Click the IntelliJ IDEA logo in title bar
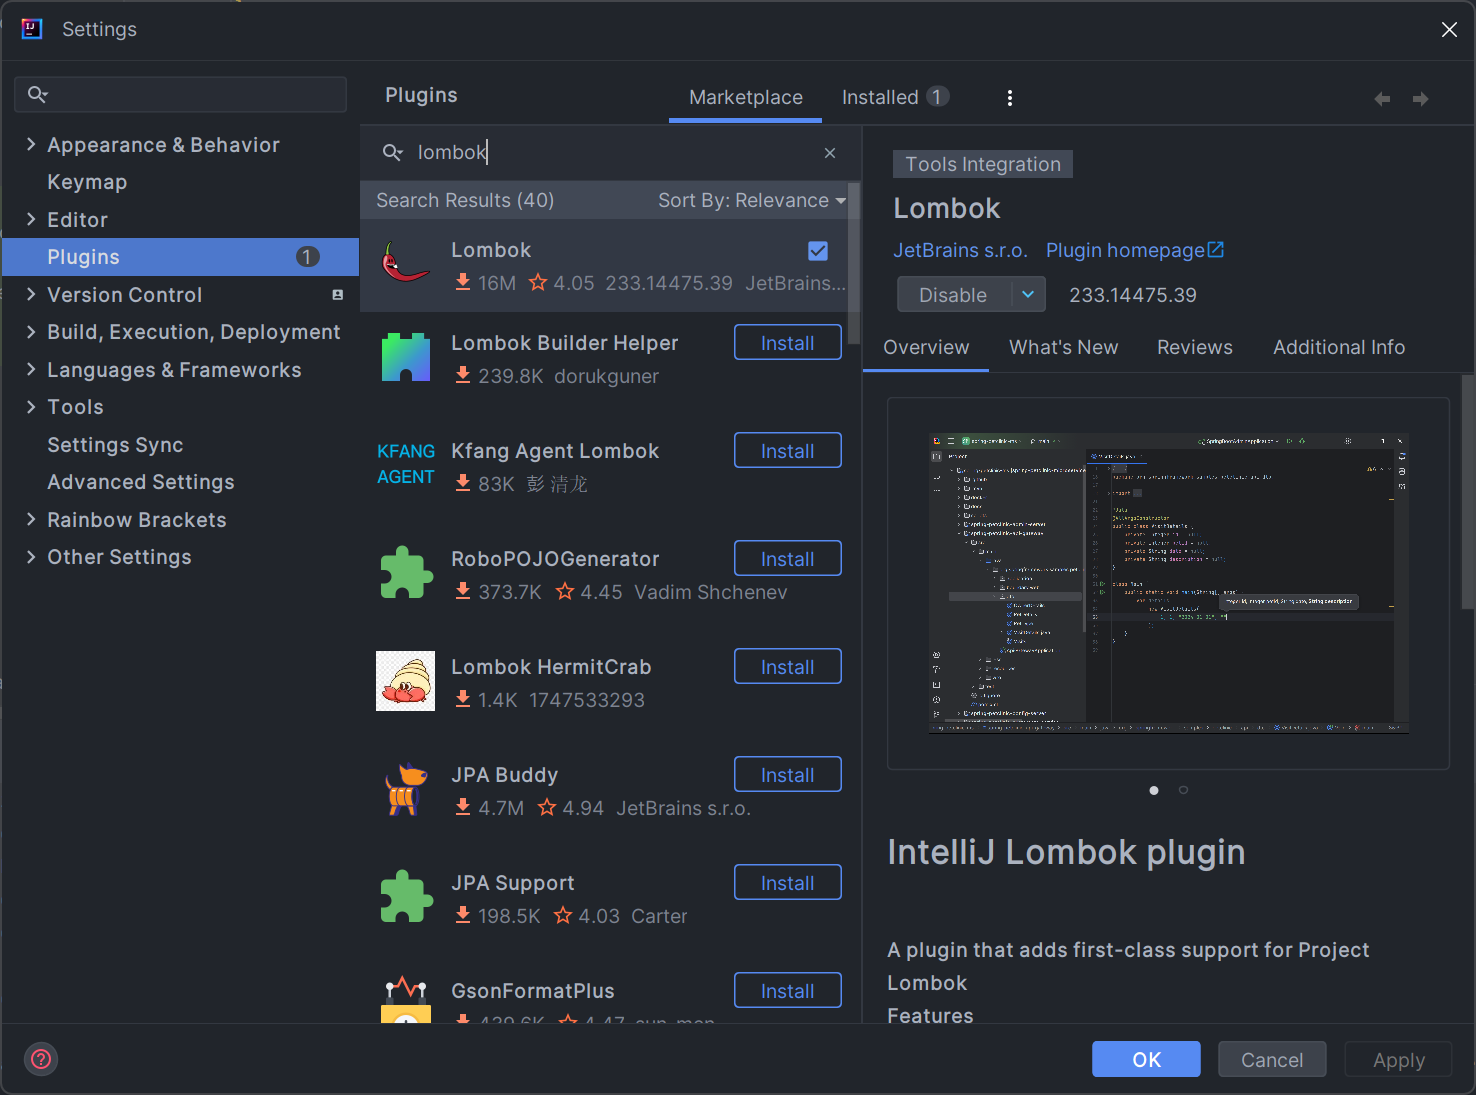1476x1095 pixels. (x=32, y=29)
